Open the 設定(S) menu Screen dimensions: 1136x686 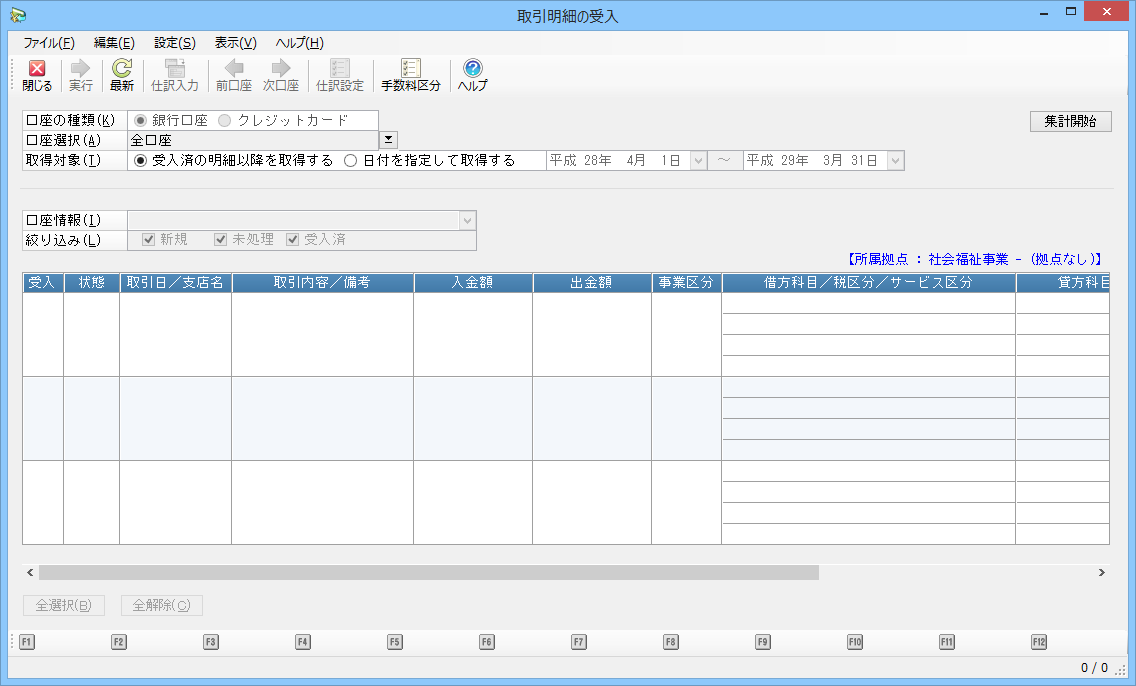[x=174, y=43]
